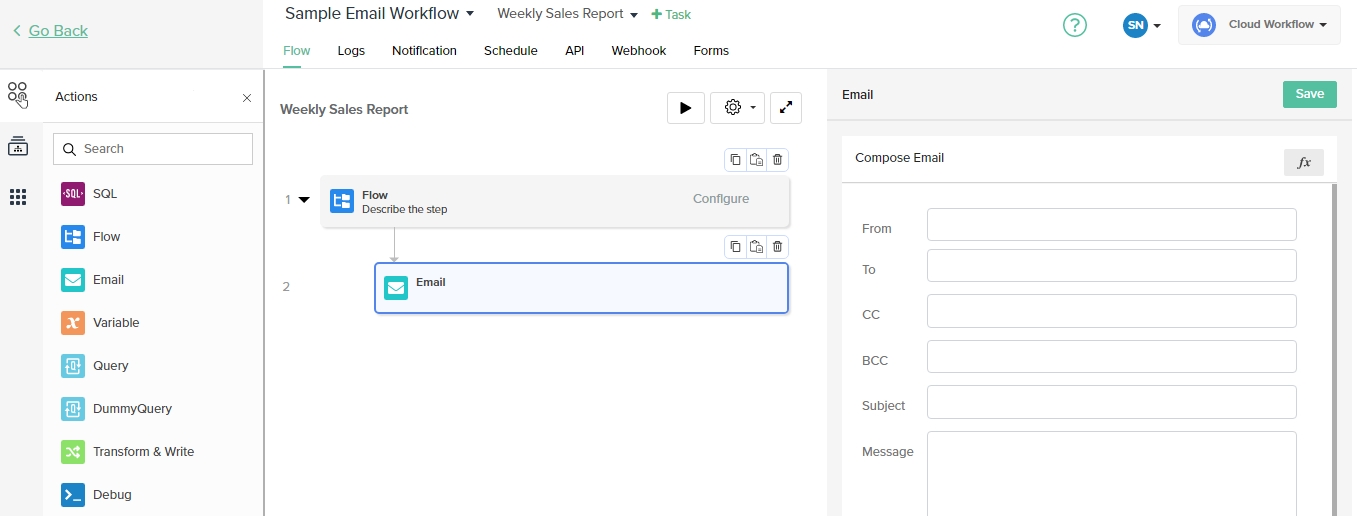Switch to the Logs tab

pyautogui.click(x=351, y=51)
